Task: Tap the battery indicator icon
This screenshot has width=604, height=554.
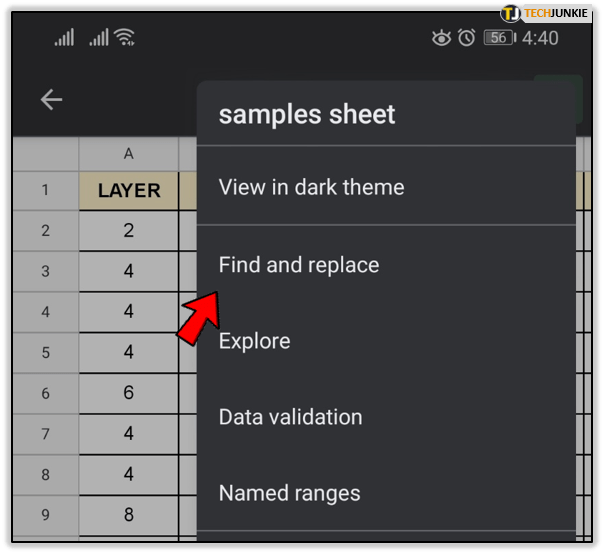Action: (497, 38)
